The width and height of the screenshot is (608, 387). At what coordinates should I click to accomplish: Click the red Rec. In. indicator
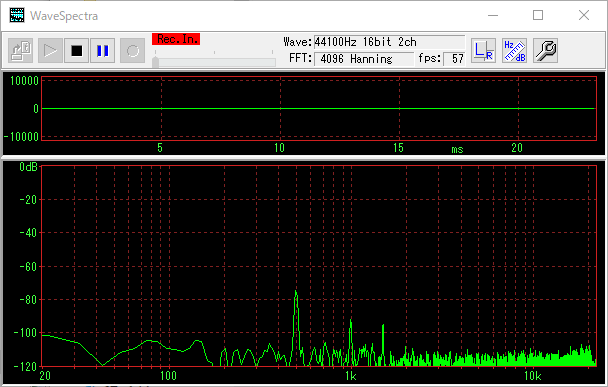tap(176, 39)
